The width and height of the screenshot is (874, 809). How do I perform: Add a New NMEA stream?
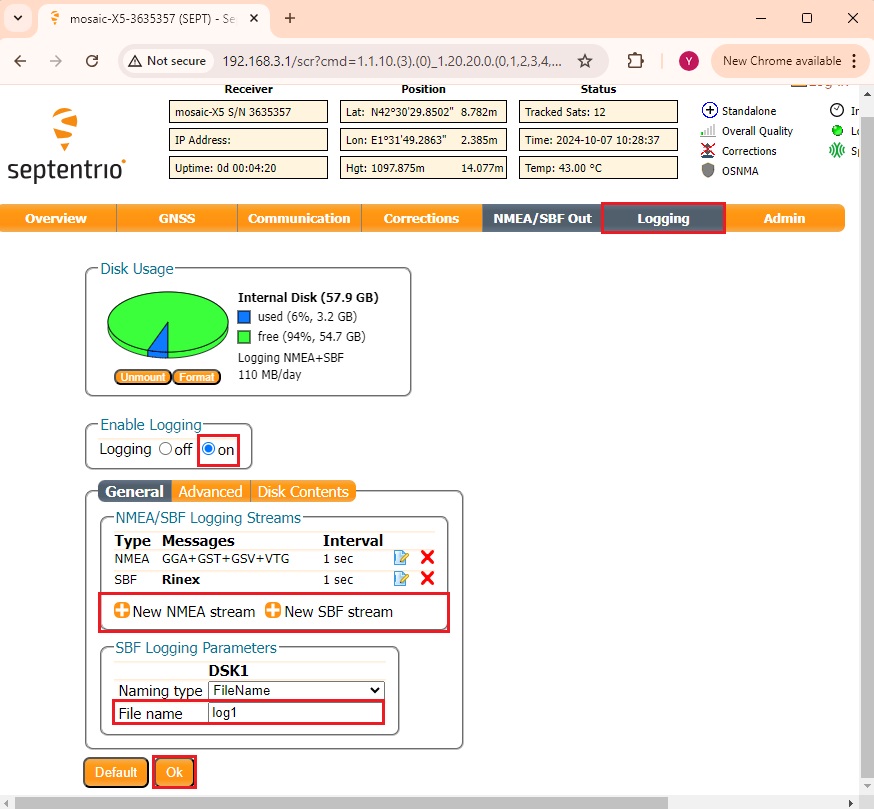[x=184, y=611]
